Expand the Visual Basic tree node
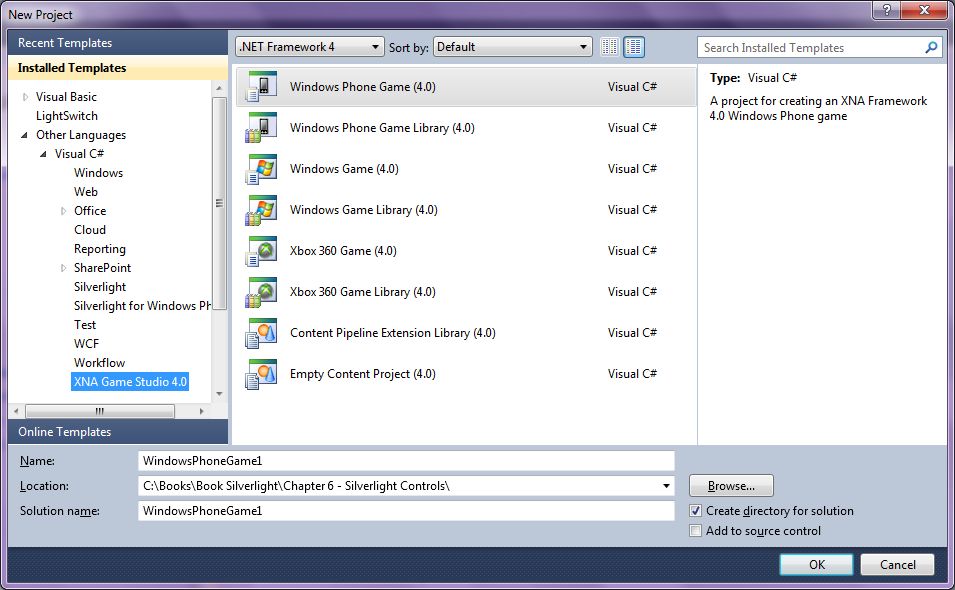 (x=25, y=97)
